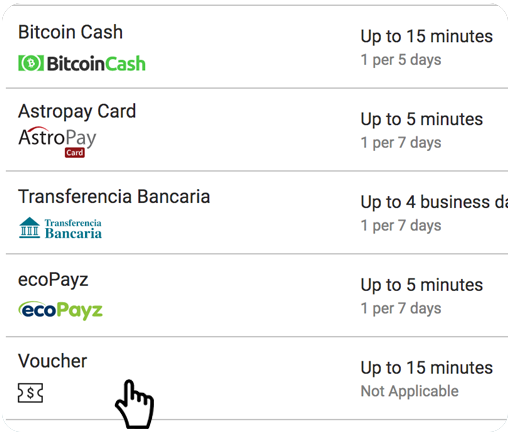
Task: Choose the Transferencia Bancaria method title
Action: 114,196
